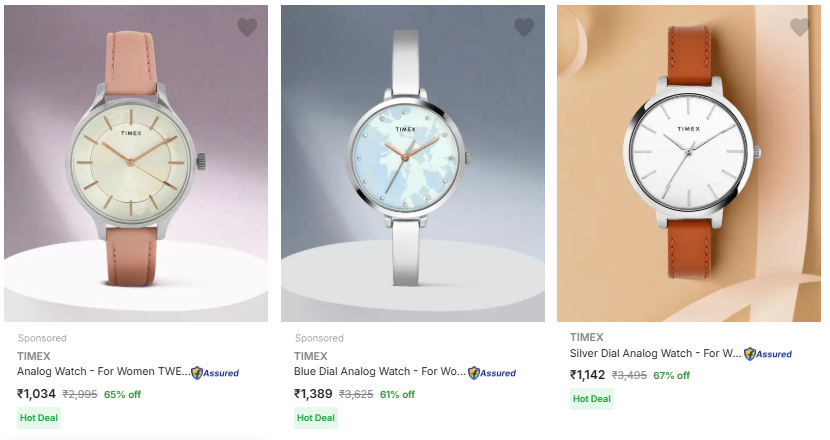Viewport: 830px width, 440px height.
Task: Click the ₹1,142 price
Action: click(x=589, y=375)
